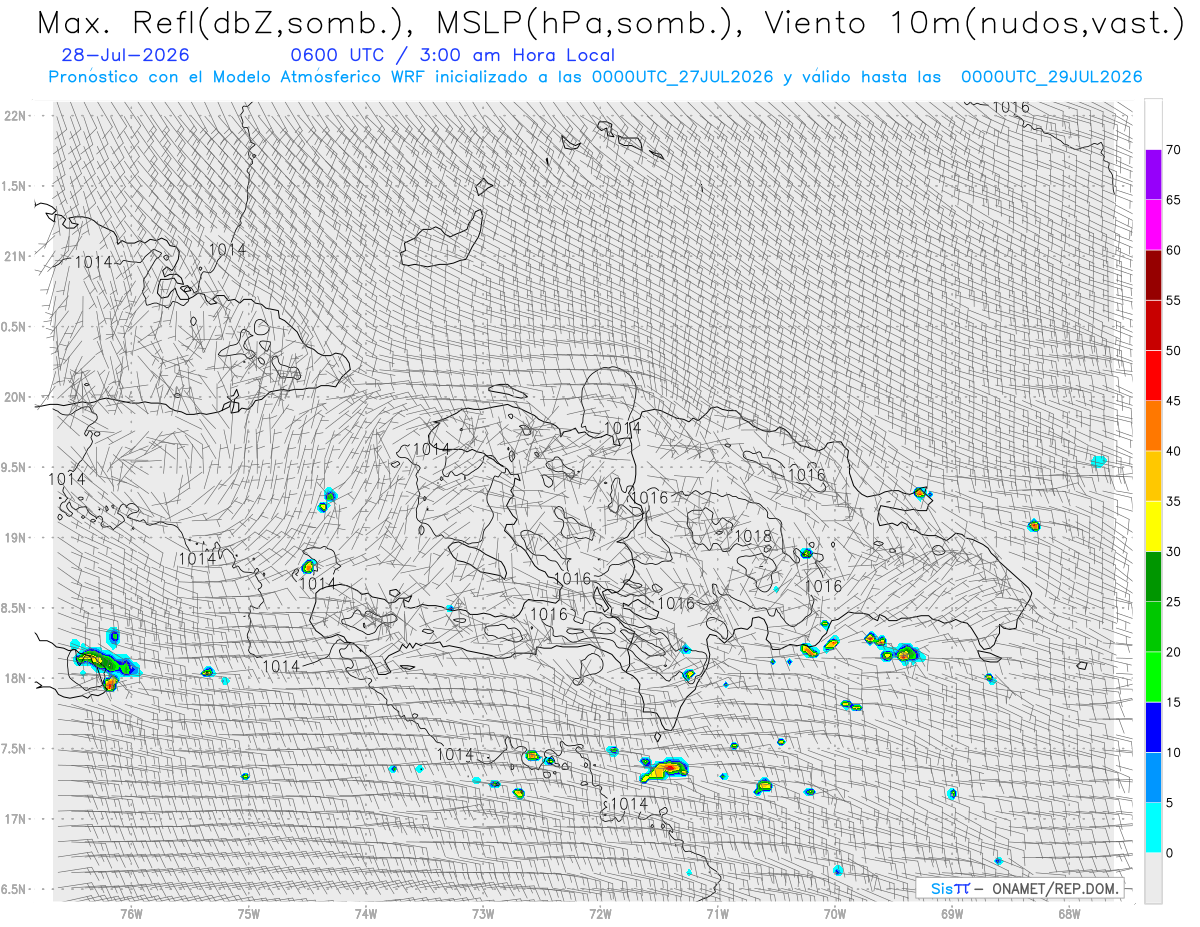Click the 75W longitude axis label
This screenshot has width=1200, height=927.
pos(249,913)
